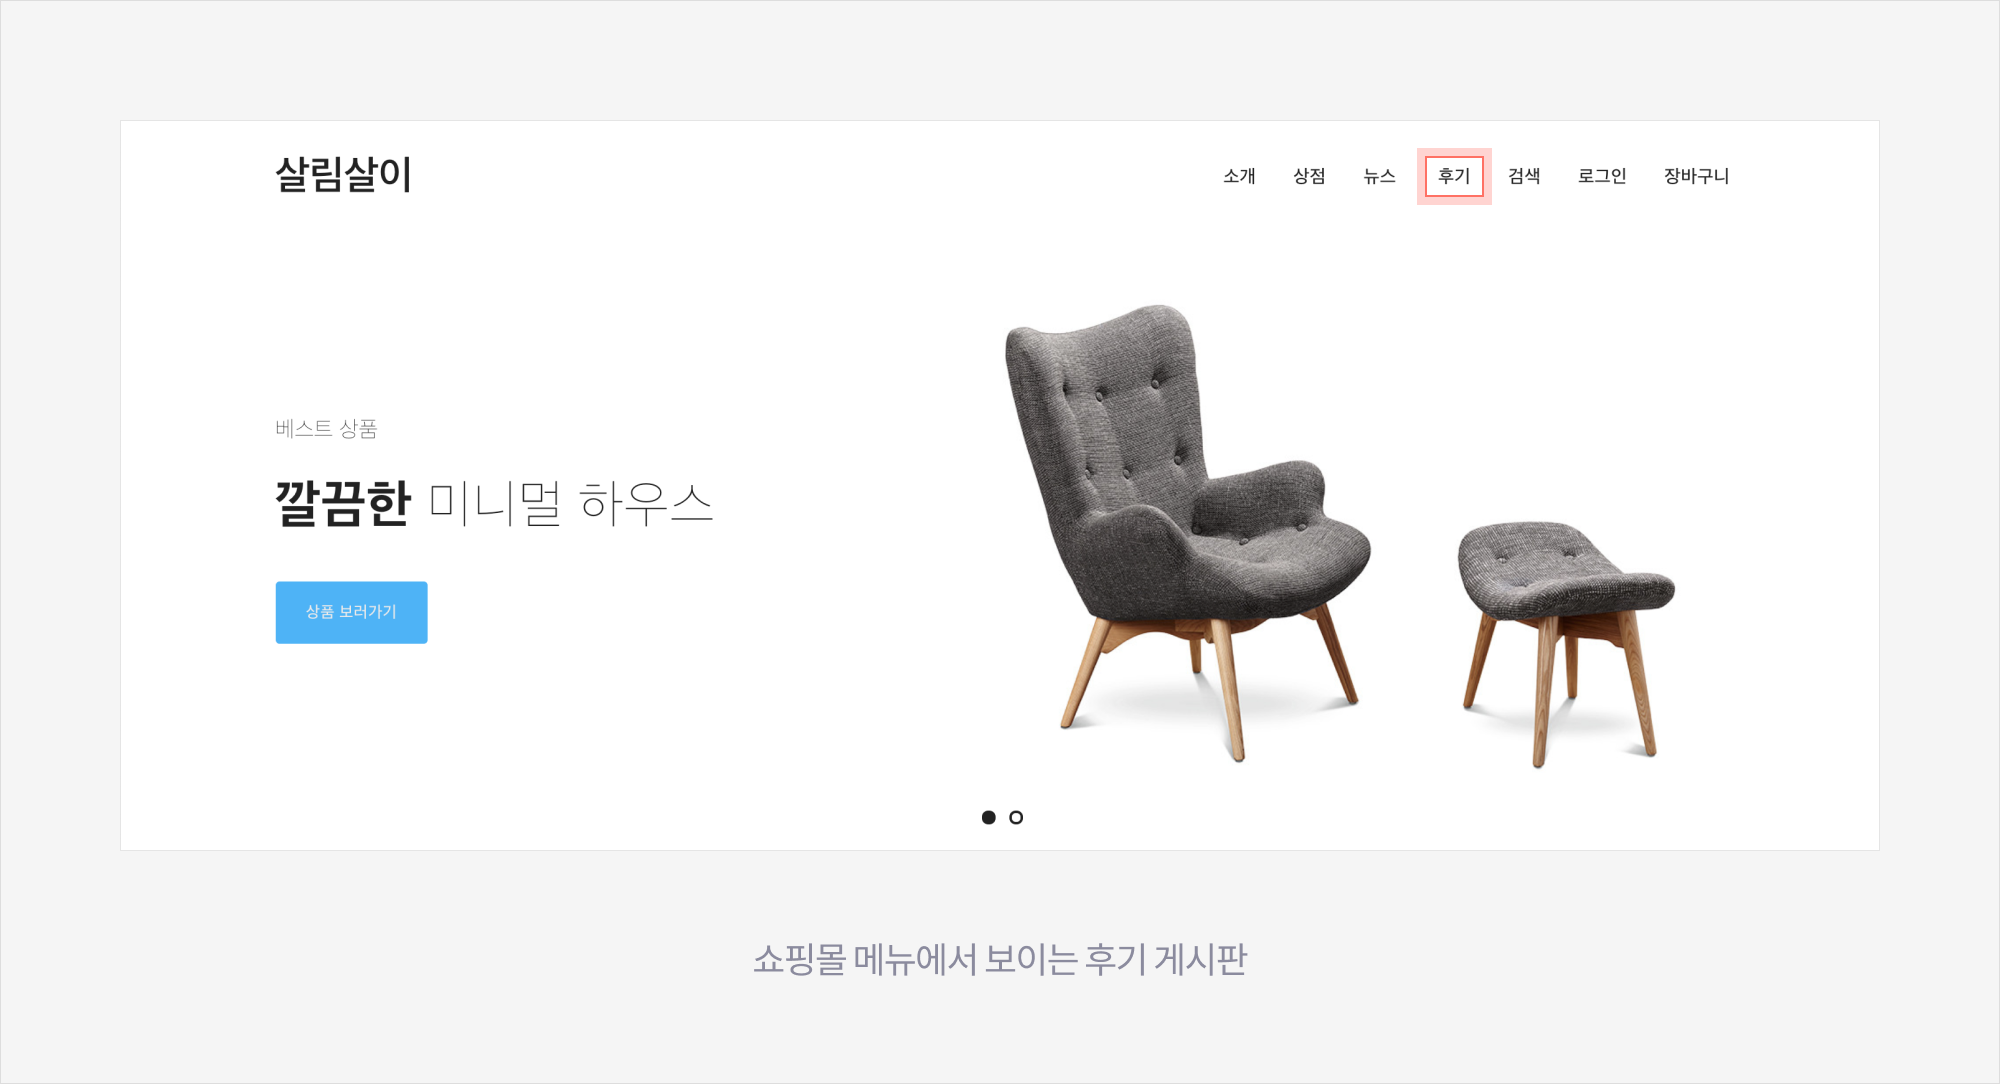
Task: Click the thin 미니멀 headline word
Action: [495, 503]
